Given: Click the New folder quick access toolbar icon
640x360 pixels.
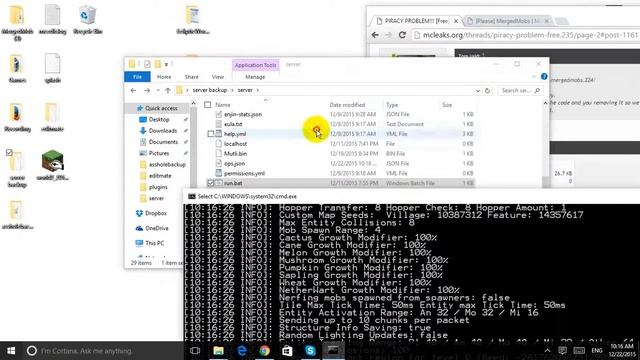Looking at the screenshot, I should [158, 64].
